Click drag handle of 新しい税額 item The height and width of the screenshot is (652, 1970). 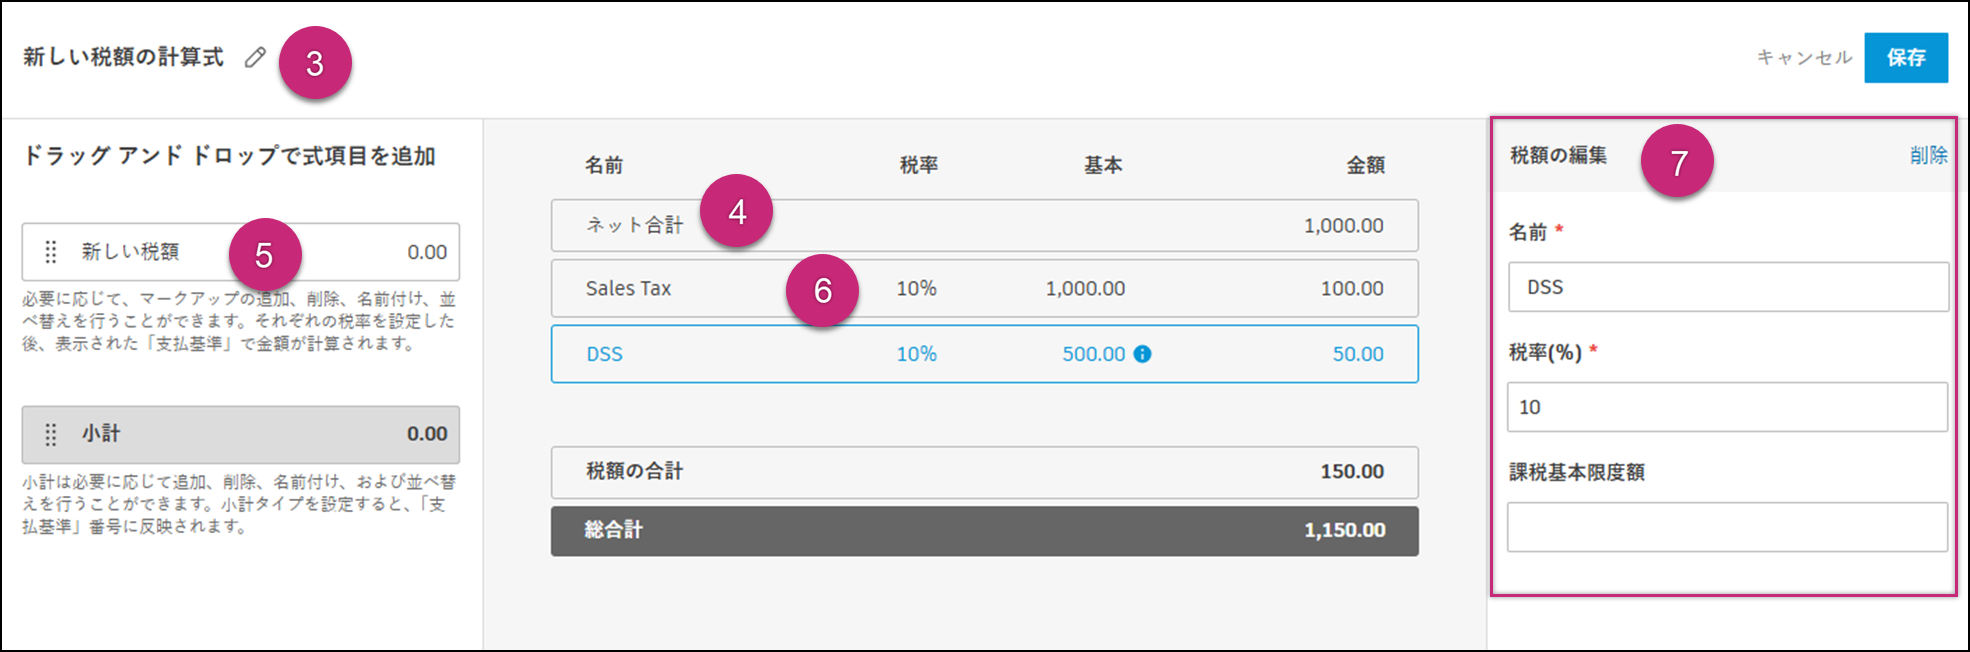point(51,252)
